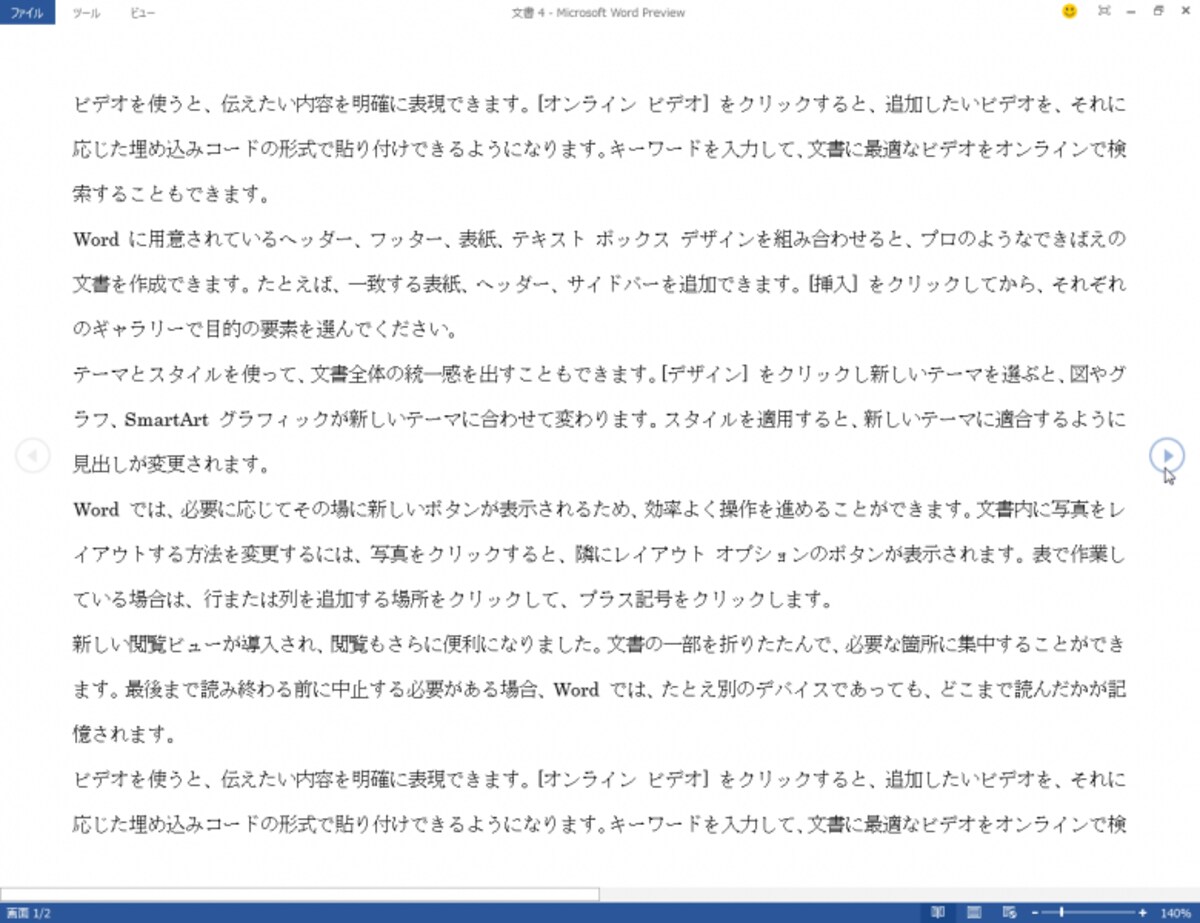
Task: Open the ファイル menu
Action: click(27, 13)
